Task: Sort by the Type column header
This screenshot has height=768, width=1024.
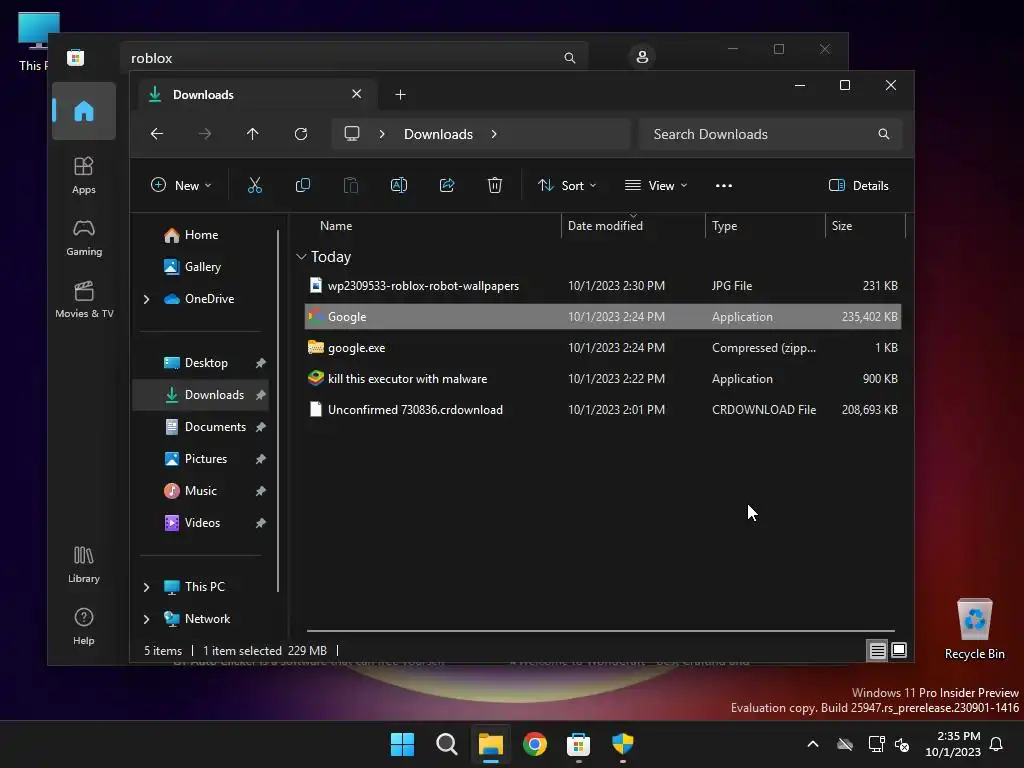Action: (x=765, y=226)
